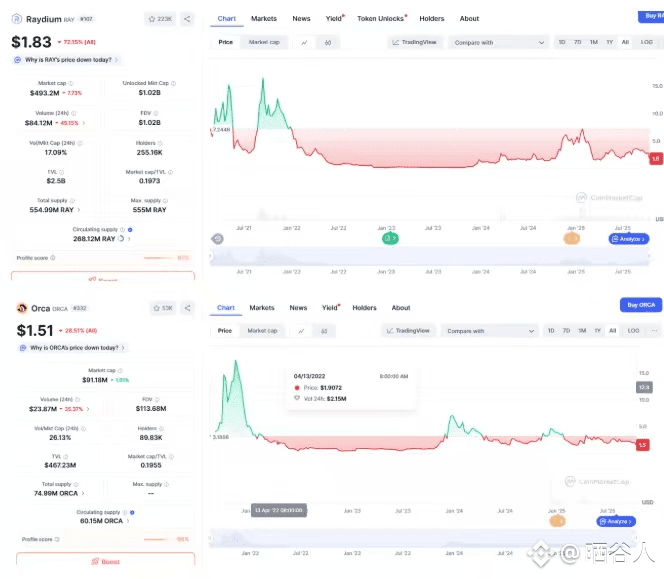The height and width of the screenshot is (579, 664).
Task: Click the Buy ORCA button
Action: coord(641,305)
